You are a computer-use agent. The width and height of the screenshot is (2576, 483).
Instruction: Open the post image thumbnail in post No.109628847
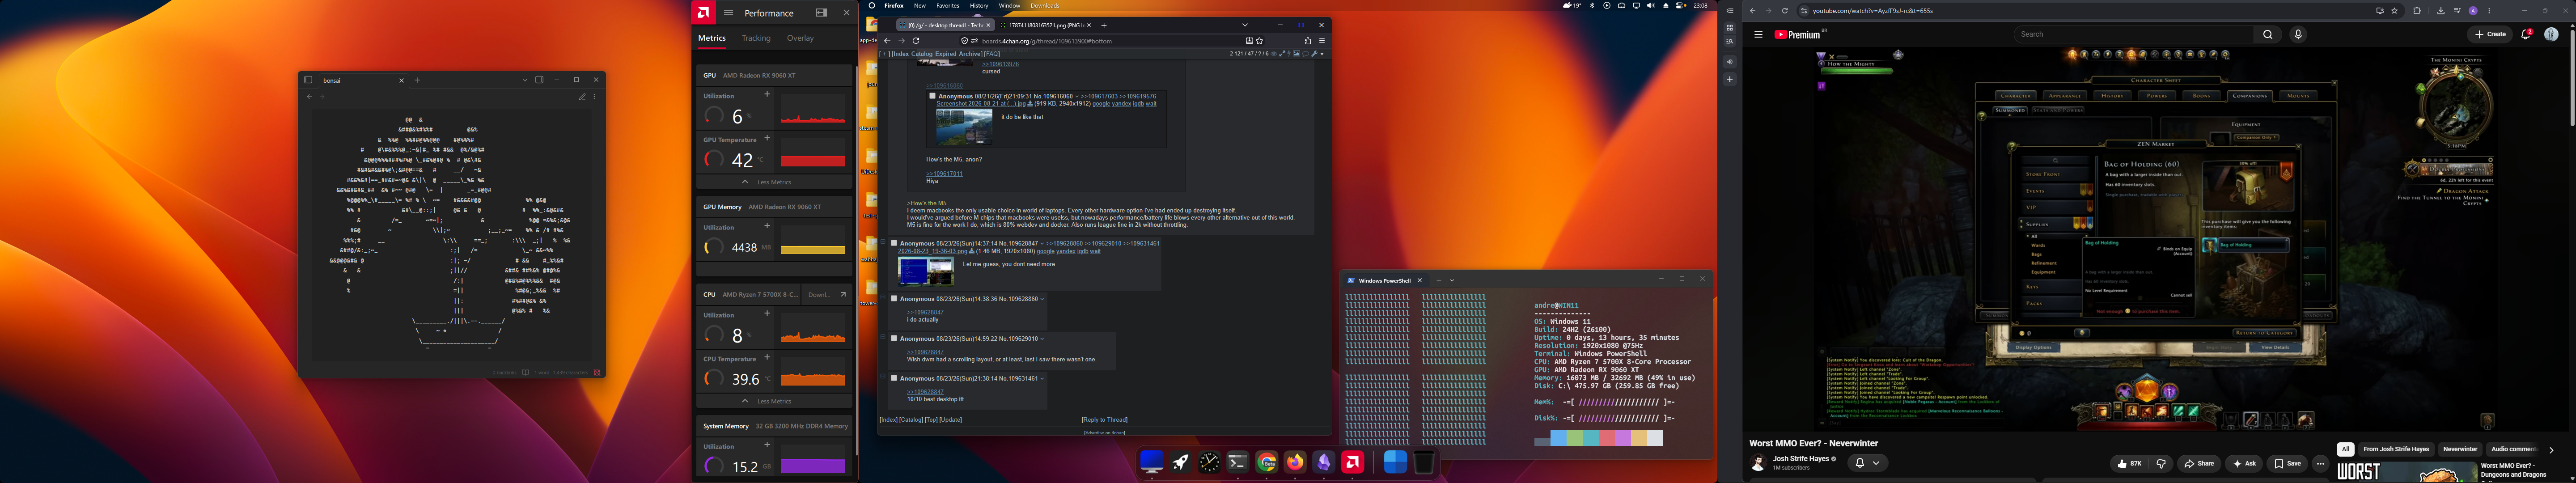point(926,271)
